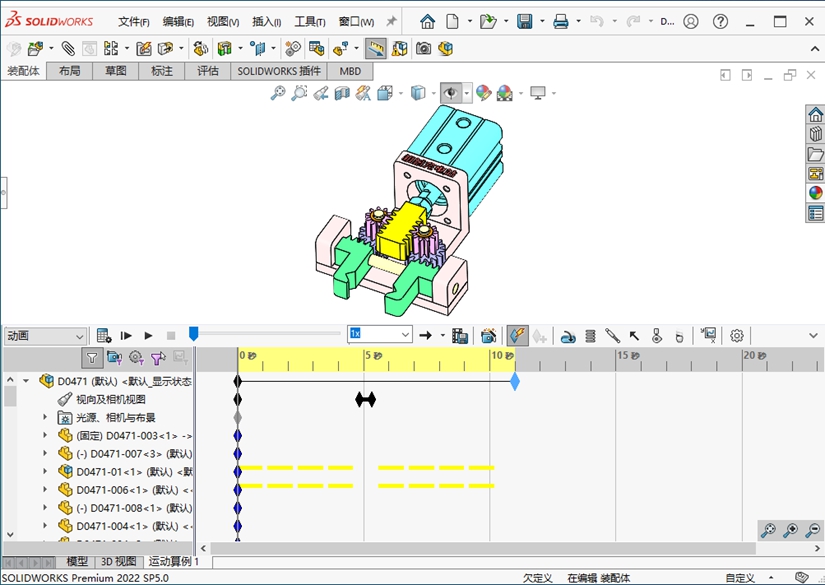Image resolution: width=825 pixels, height=585 pixels.
Task: Add a Motor to the motion study
Action: (568, 336)
